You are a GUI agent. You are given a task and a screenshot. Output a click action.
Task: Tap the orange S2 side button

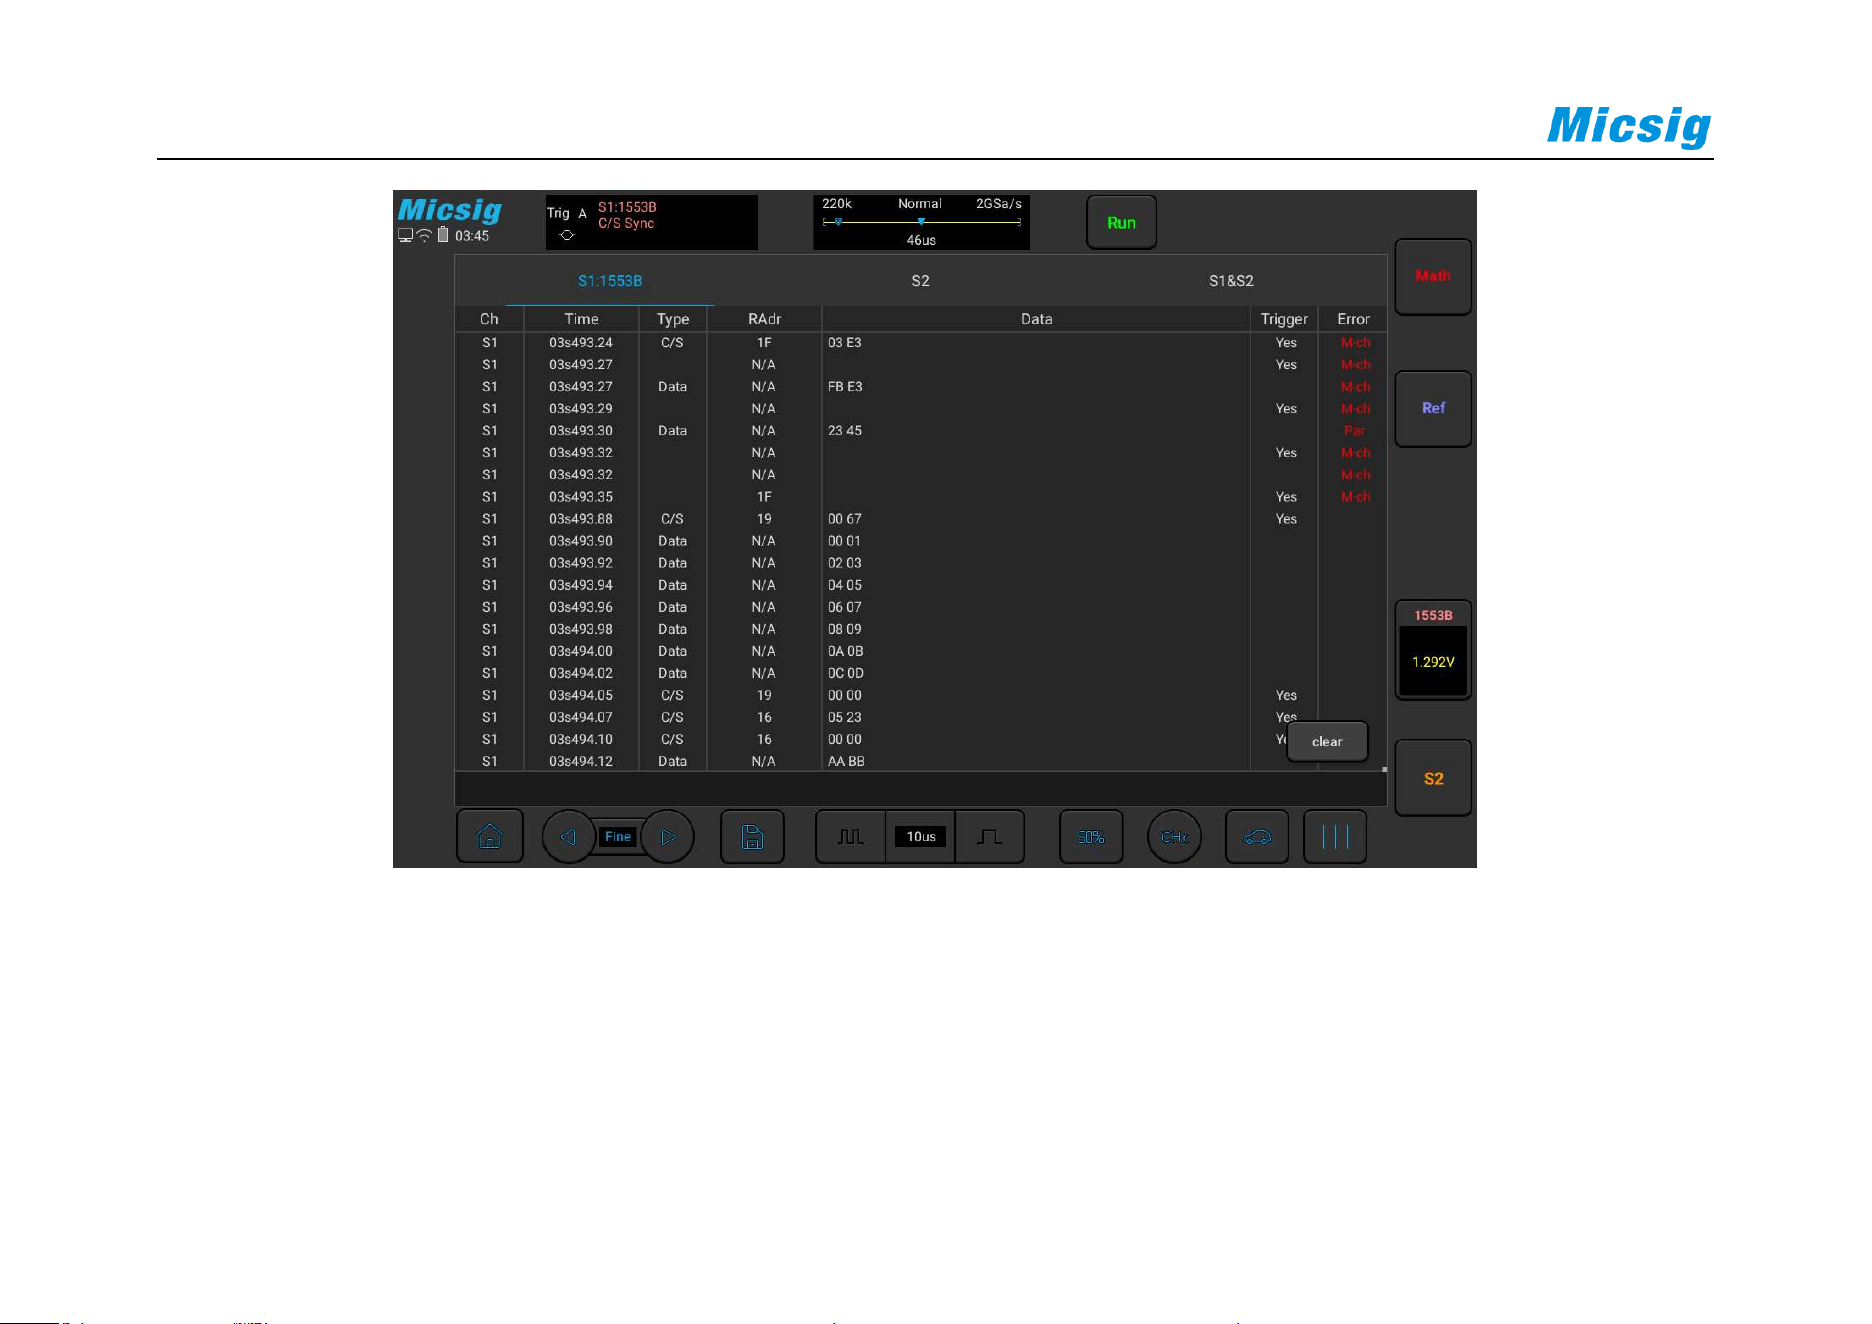coord(1433,778)
